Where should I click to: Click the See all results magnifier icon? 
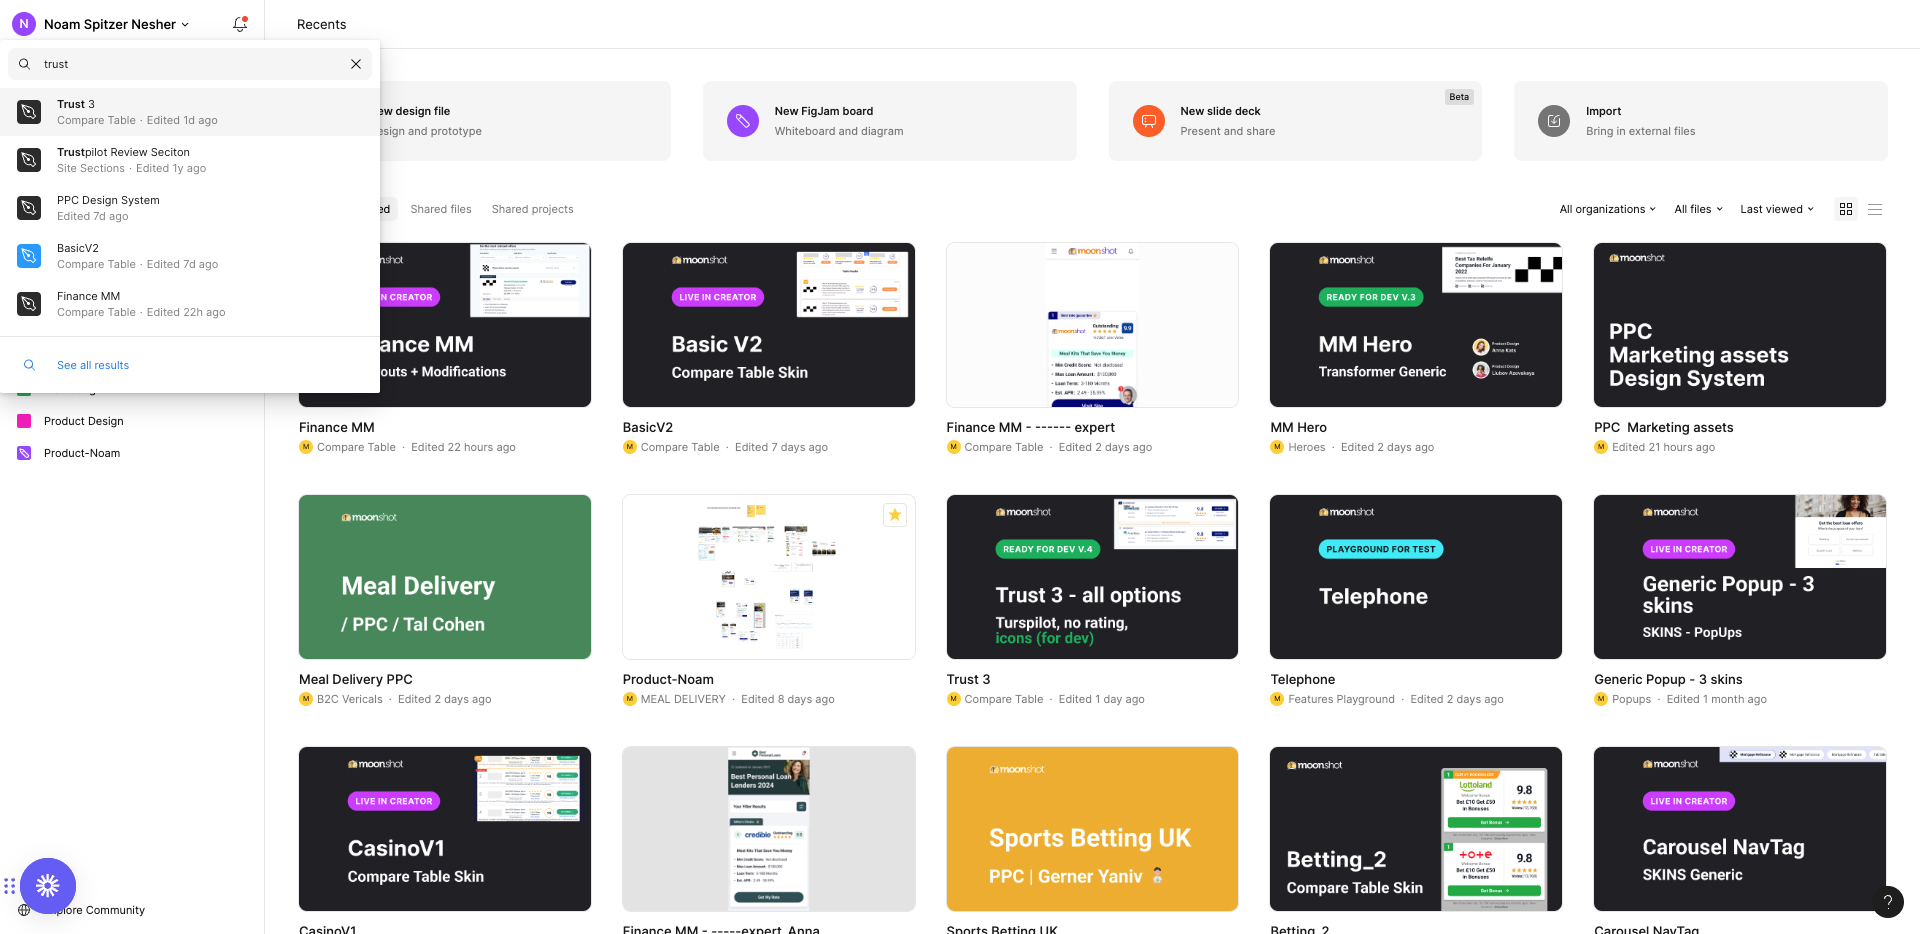click(x=29, y=365)
